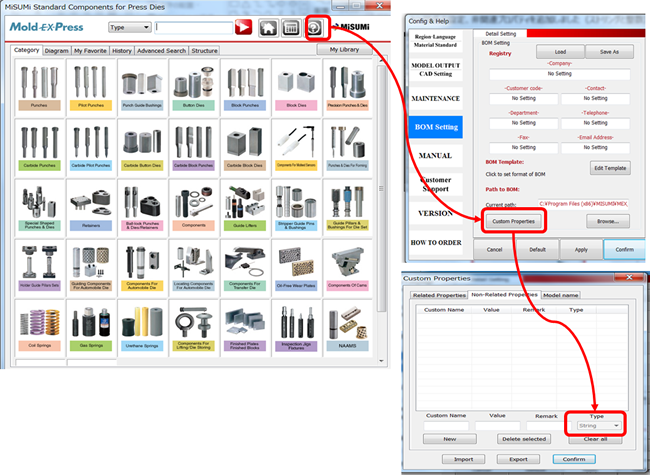This screenshot has width=650, height=475.
Task: Click the Custom Properties button
Action: tap(513, 221)
